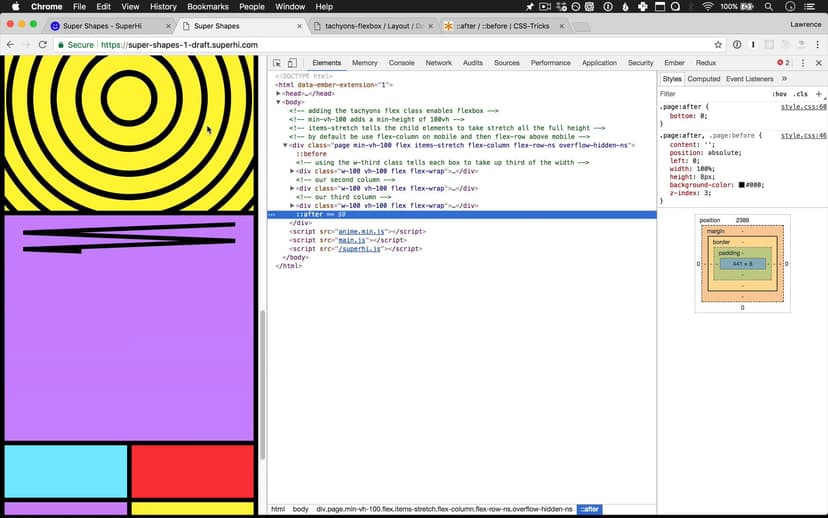Viewport: 828px width, 518px height.
Task: Toggle the device toolbar icon
Action: coord(292,63)
